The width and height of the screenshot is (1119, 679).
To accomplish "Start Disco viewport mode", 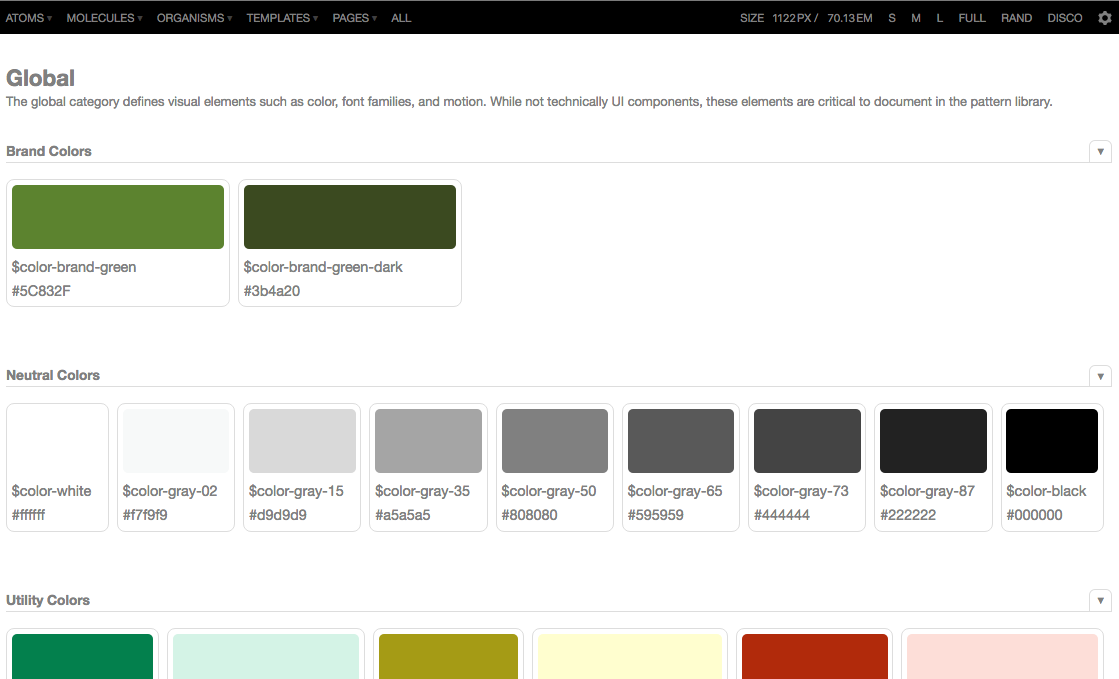I will [x=1065, y=18].
